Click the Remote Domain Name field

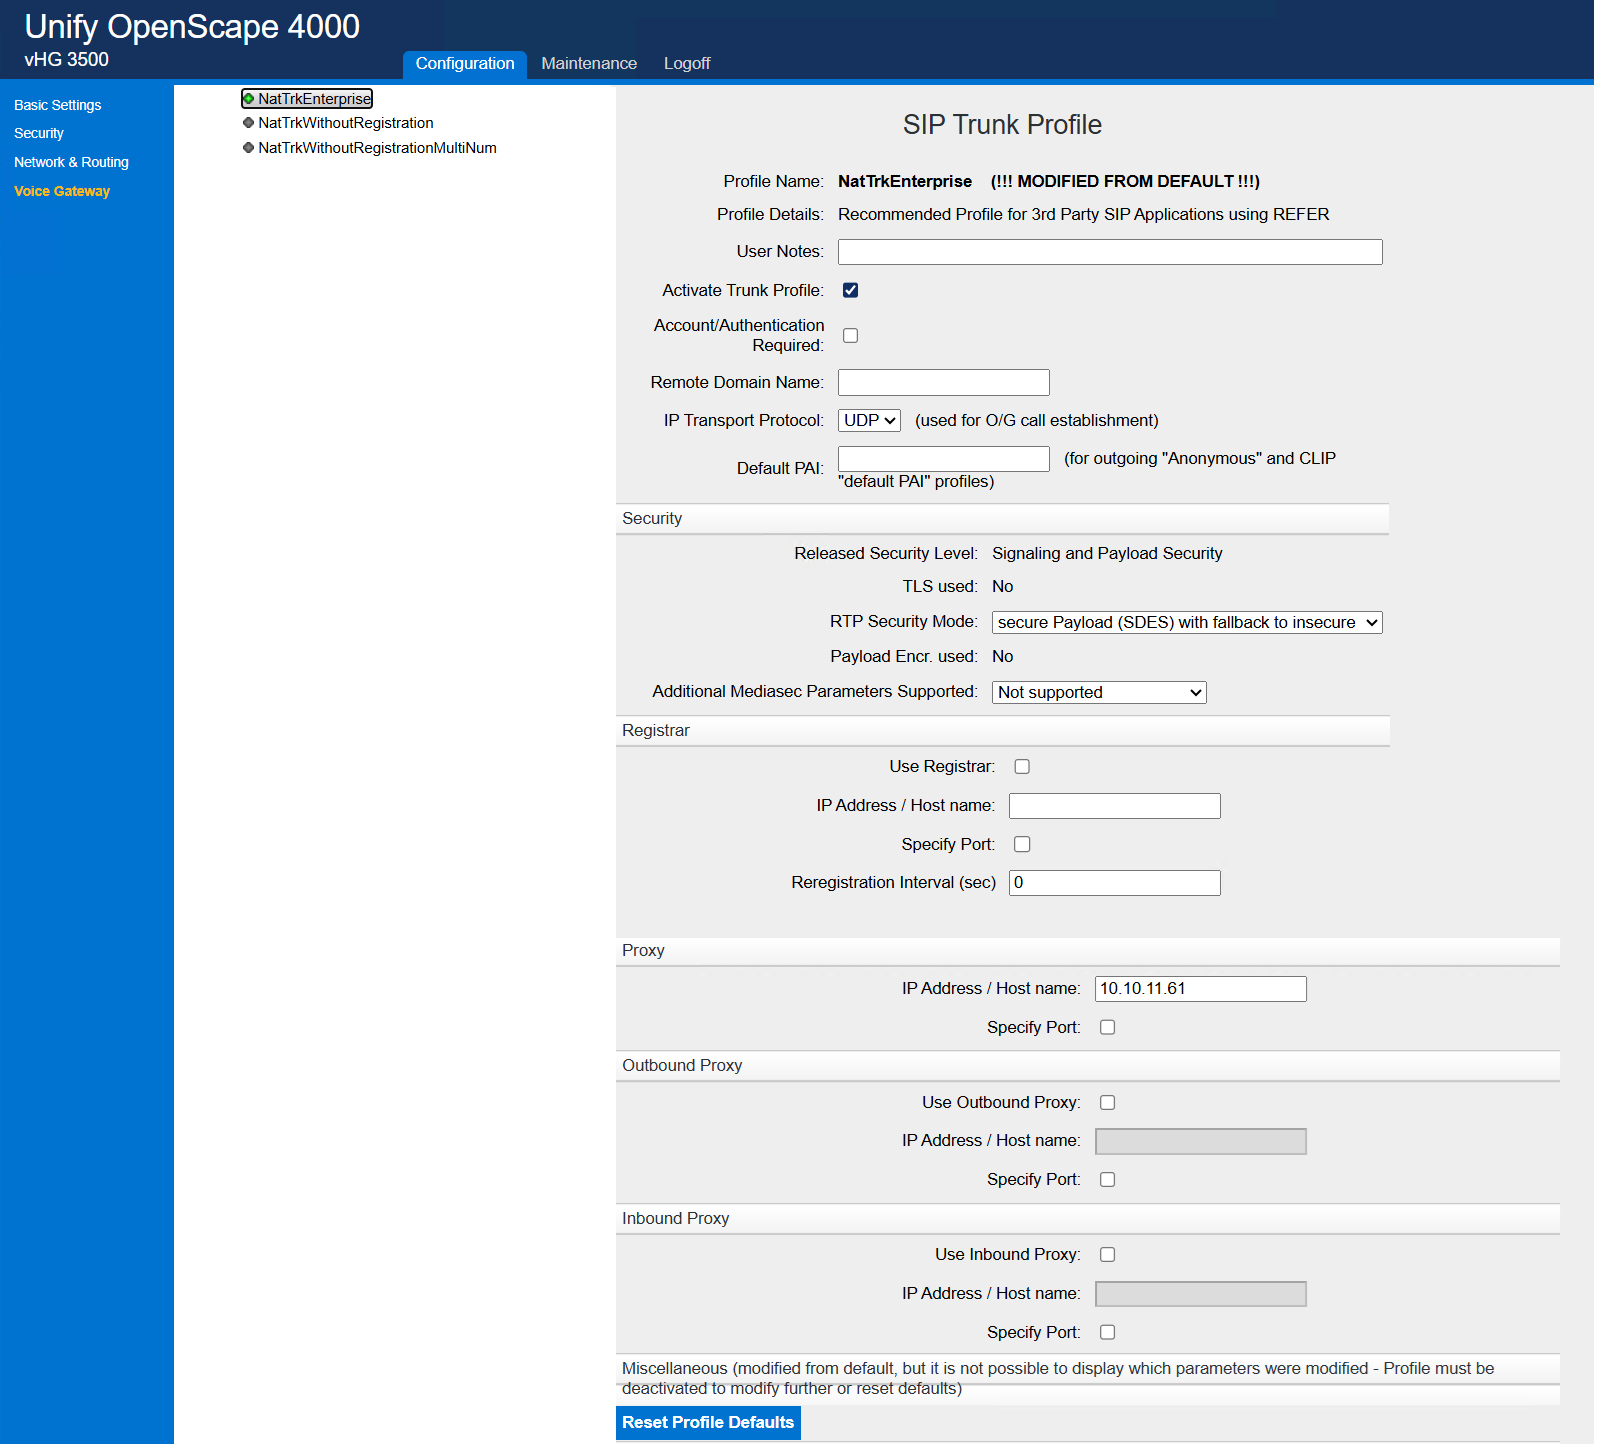(944, 383)
